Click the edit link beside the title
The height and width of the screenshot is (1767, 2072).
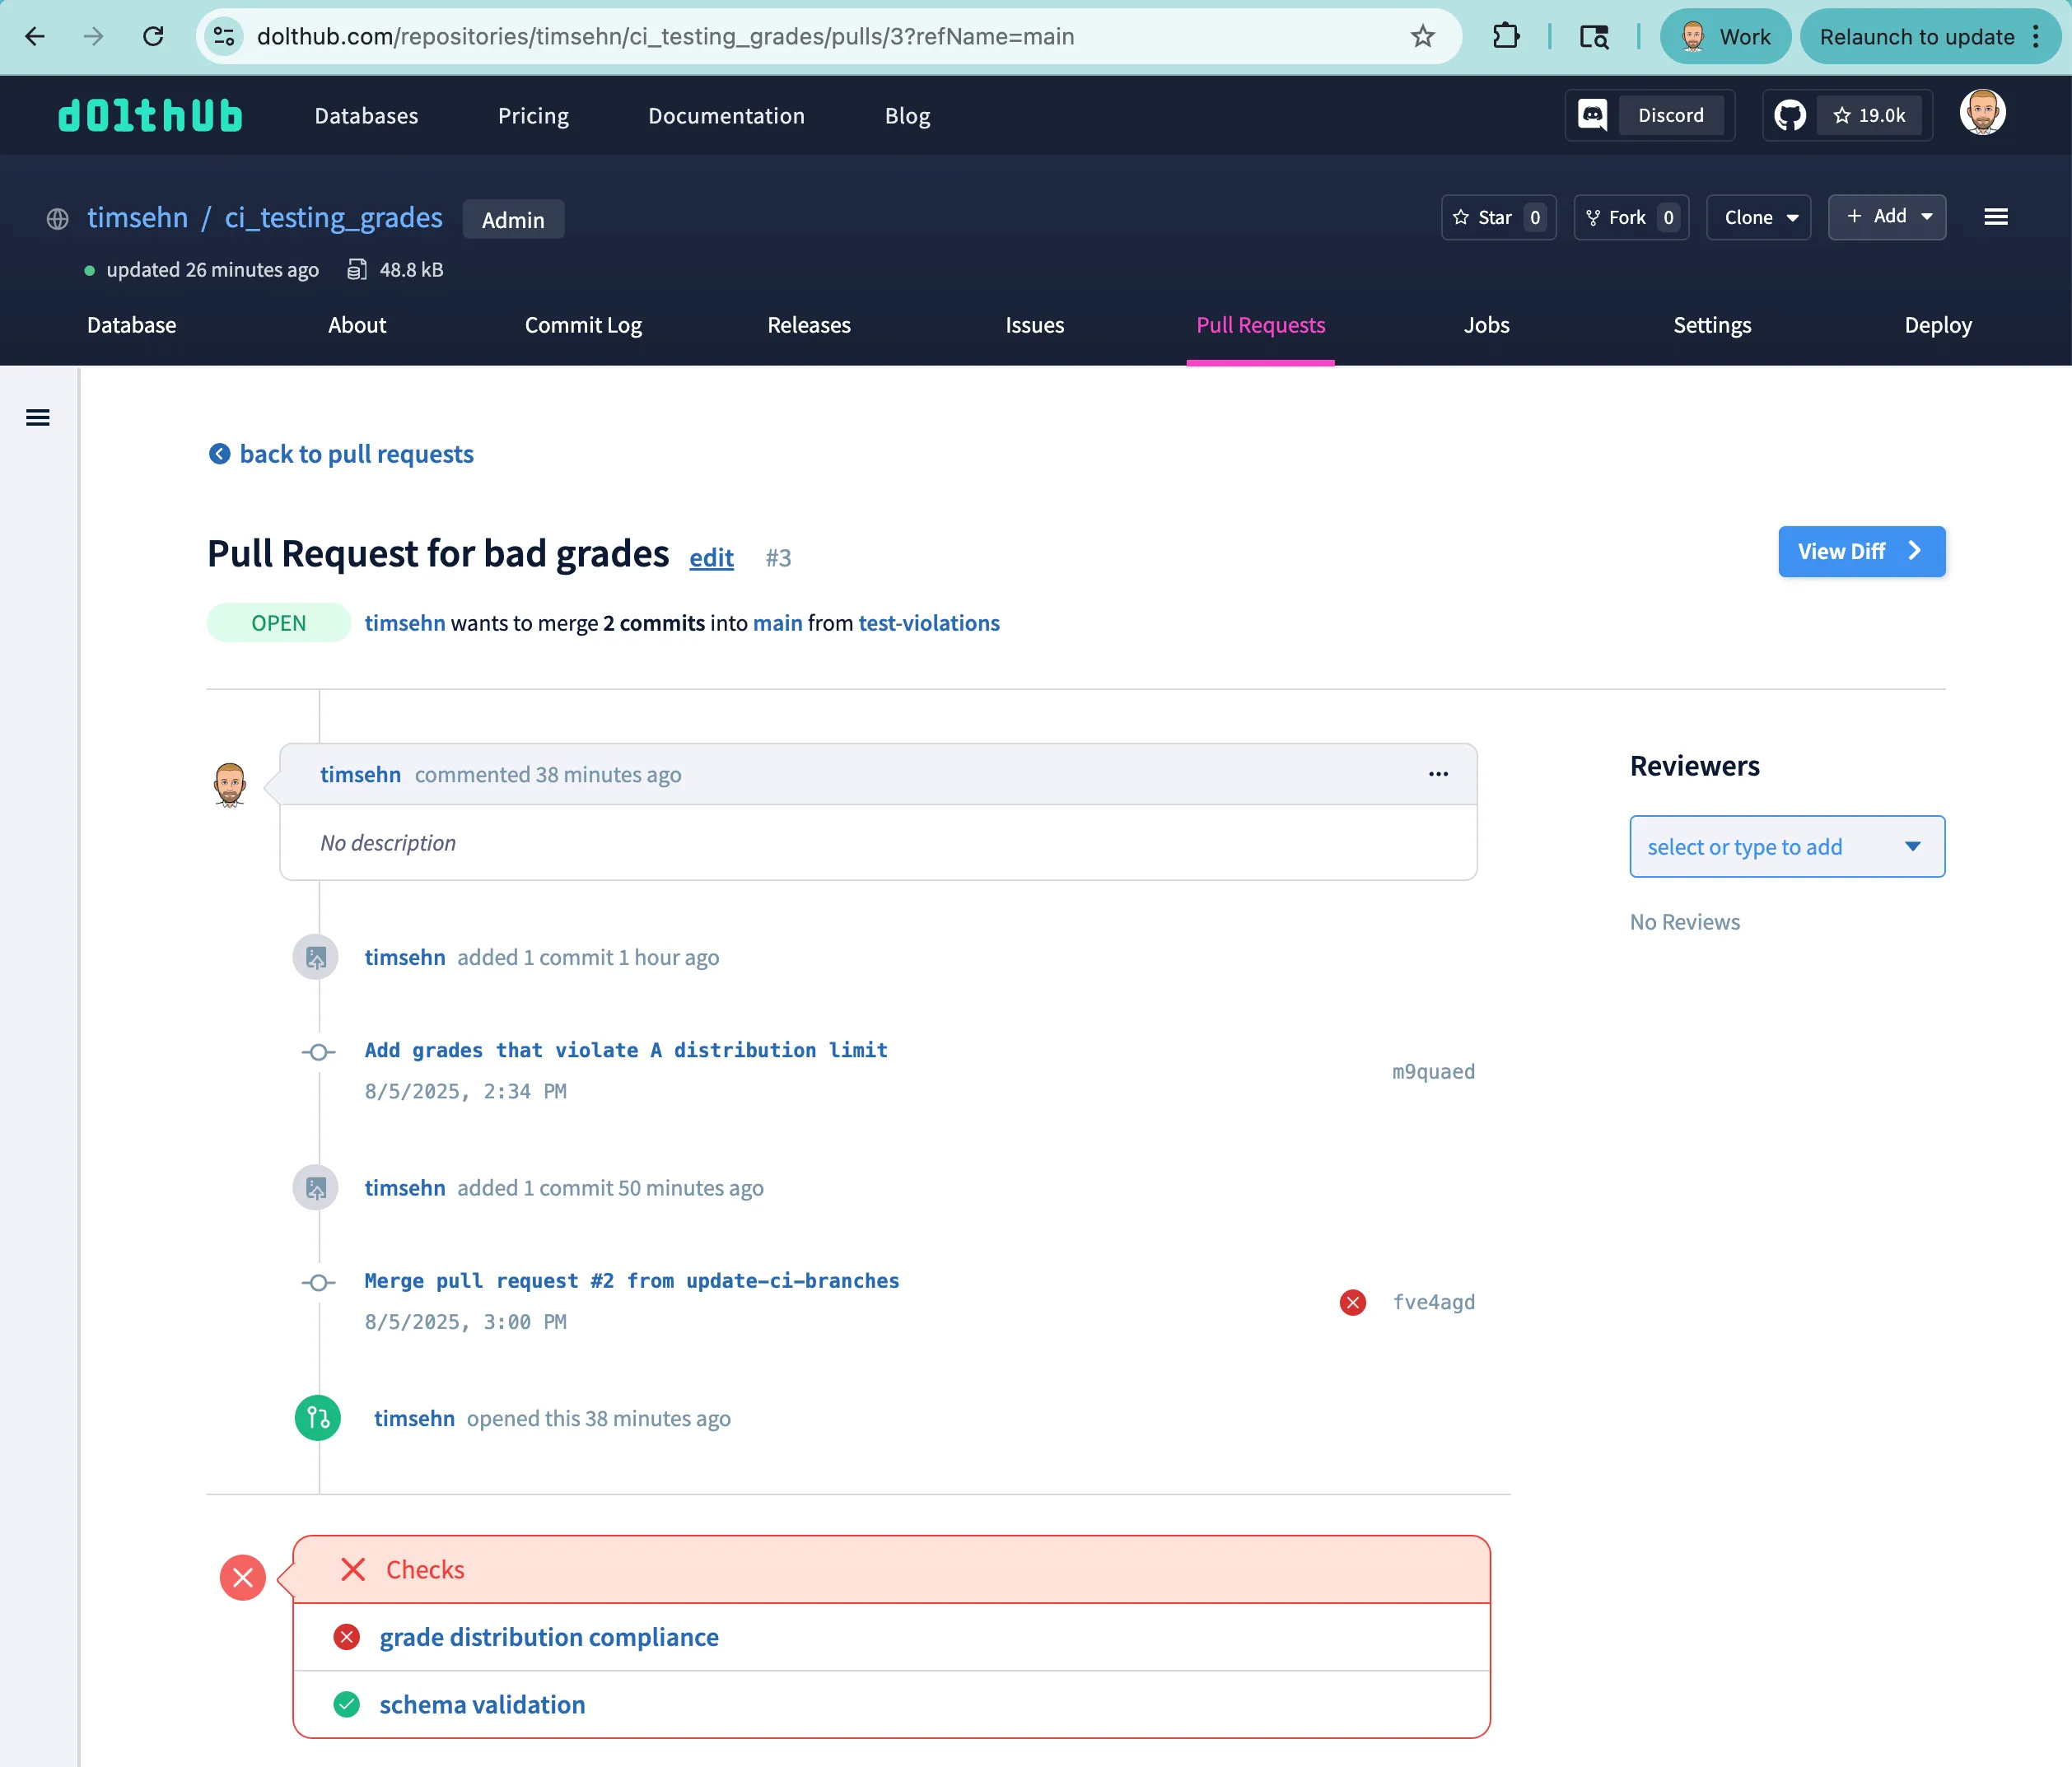click(x=711, y=557)
